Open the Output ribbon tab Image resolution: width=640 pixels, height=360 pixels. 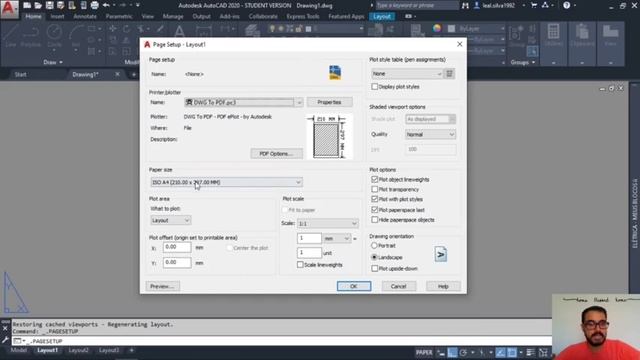[201, 16]
